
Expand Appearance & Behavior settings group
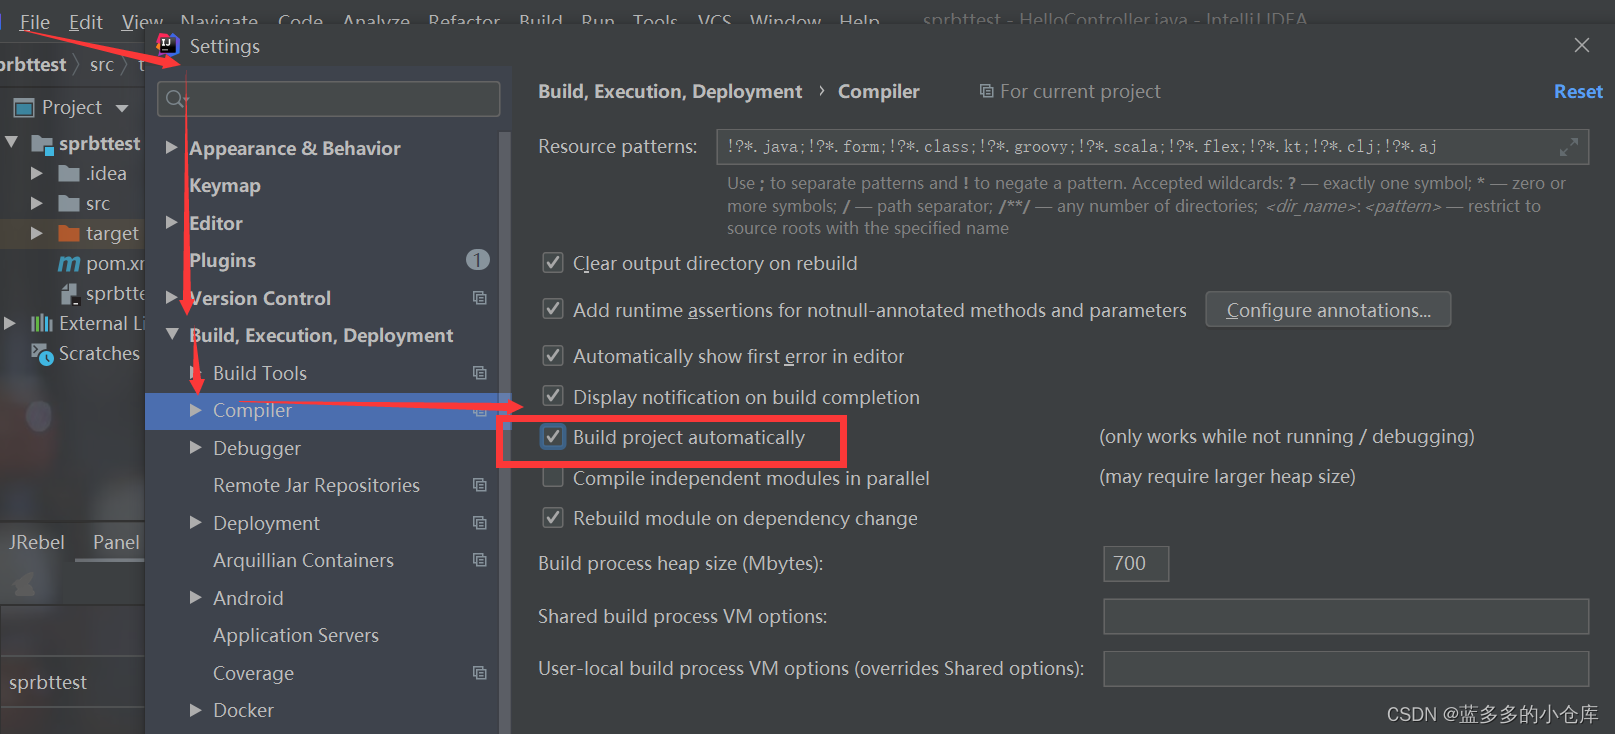pyautogui.click(x=171, y=148)
